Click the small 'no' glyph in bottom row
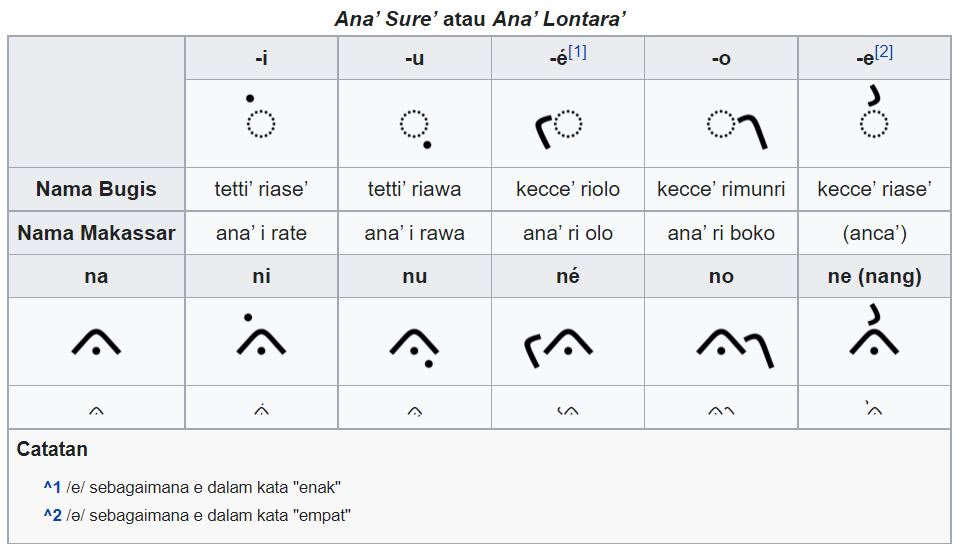Image resolution: width=963 pixels, height=553 pixels. pos(721,410)
